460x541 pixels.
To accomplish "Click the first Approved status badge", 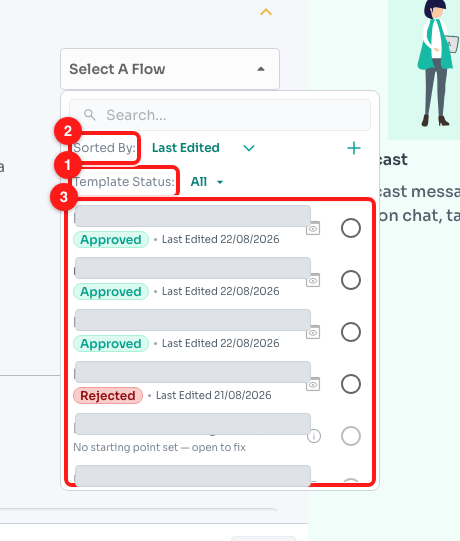I will tap(111, 239).
